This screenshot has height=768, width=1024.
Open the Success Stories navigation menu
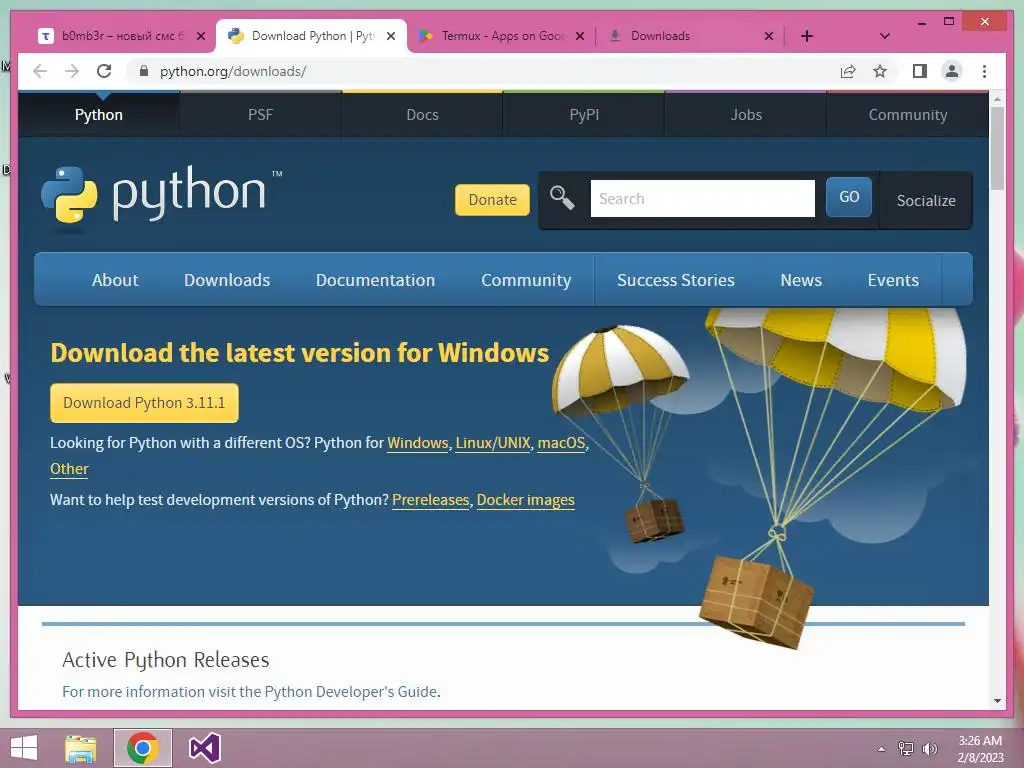[676, 280]
